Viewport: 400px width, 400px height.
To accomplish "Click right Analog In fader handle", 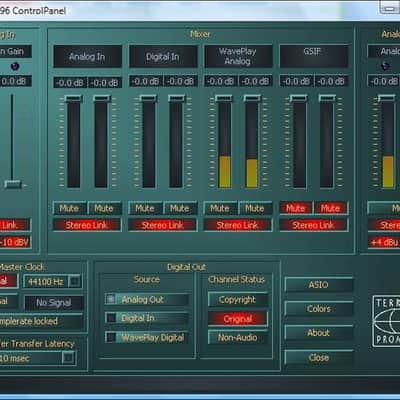I will [102, 98].
